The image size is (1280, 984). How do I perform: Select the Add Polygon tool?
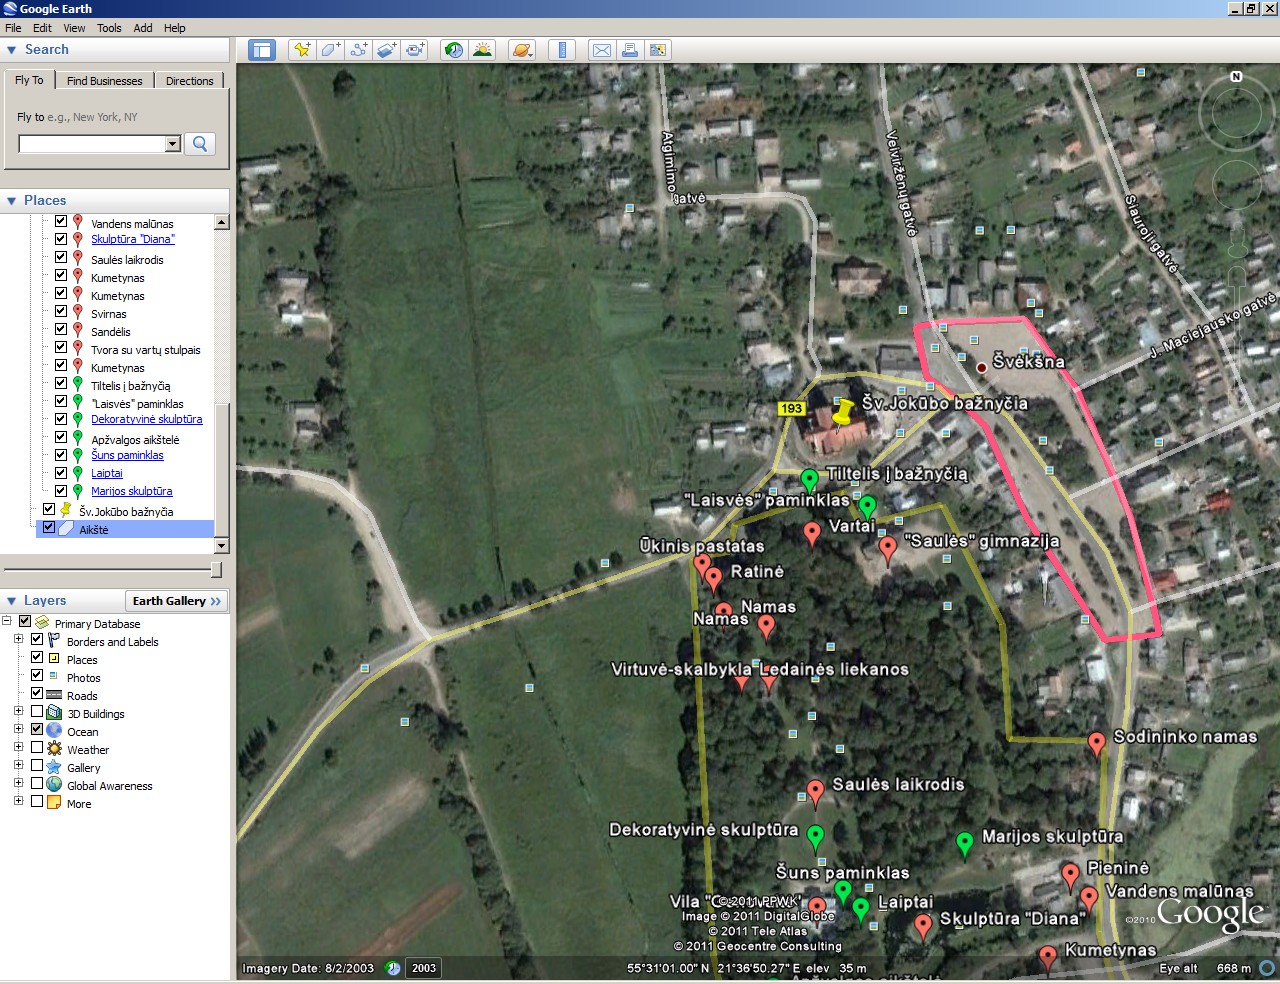[x=330, y=50]
